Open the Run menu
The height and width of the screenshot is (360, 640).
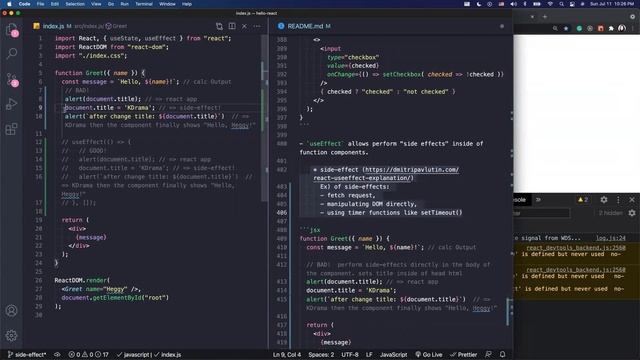pyautogui.click(x=124, y=4)
